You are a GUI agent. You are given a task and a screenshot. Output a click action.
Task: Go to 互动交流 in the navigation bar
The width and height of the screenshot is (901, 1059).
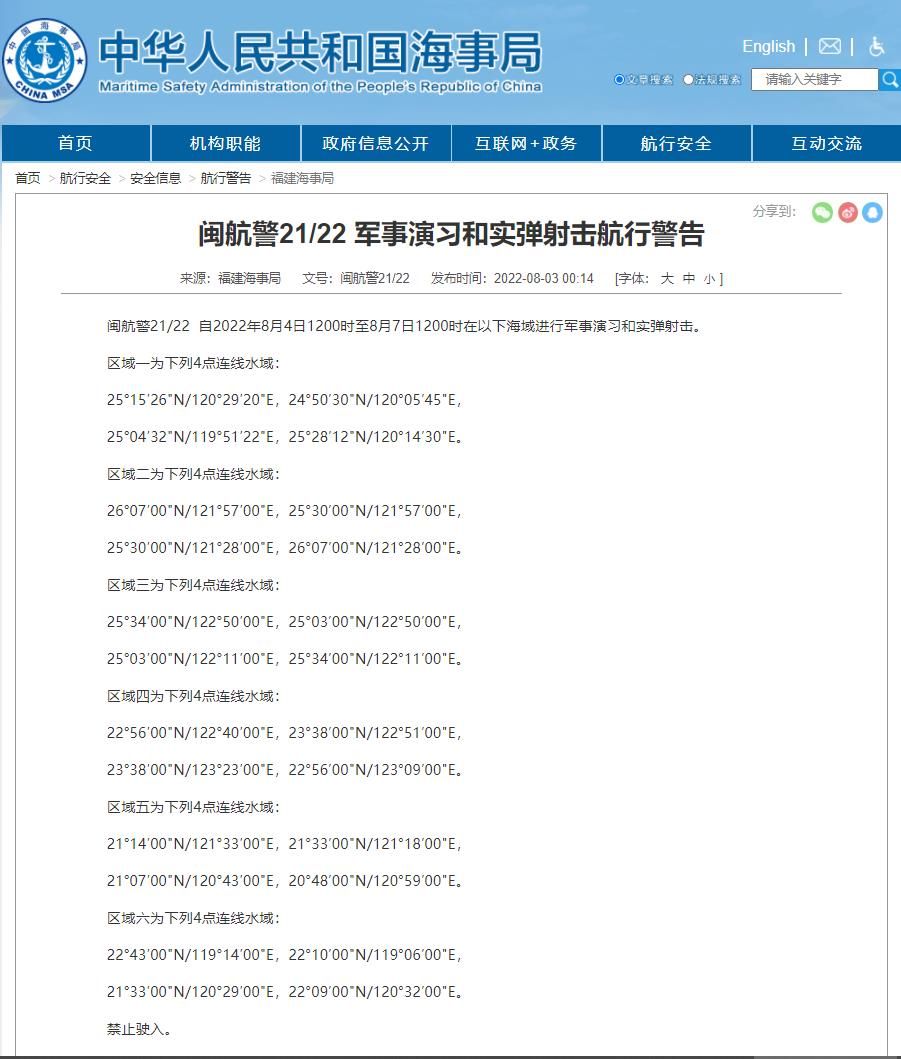pyautogui.click(x=826, y=143)
